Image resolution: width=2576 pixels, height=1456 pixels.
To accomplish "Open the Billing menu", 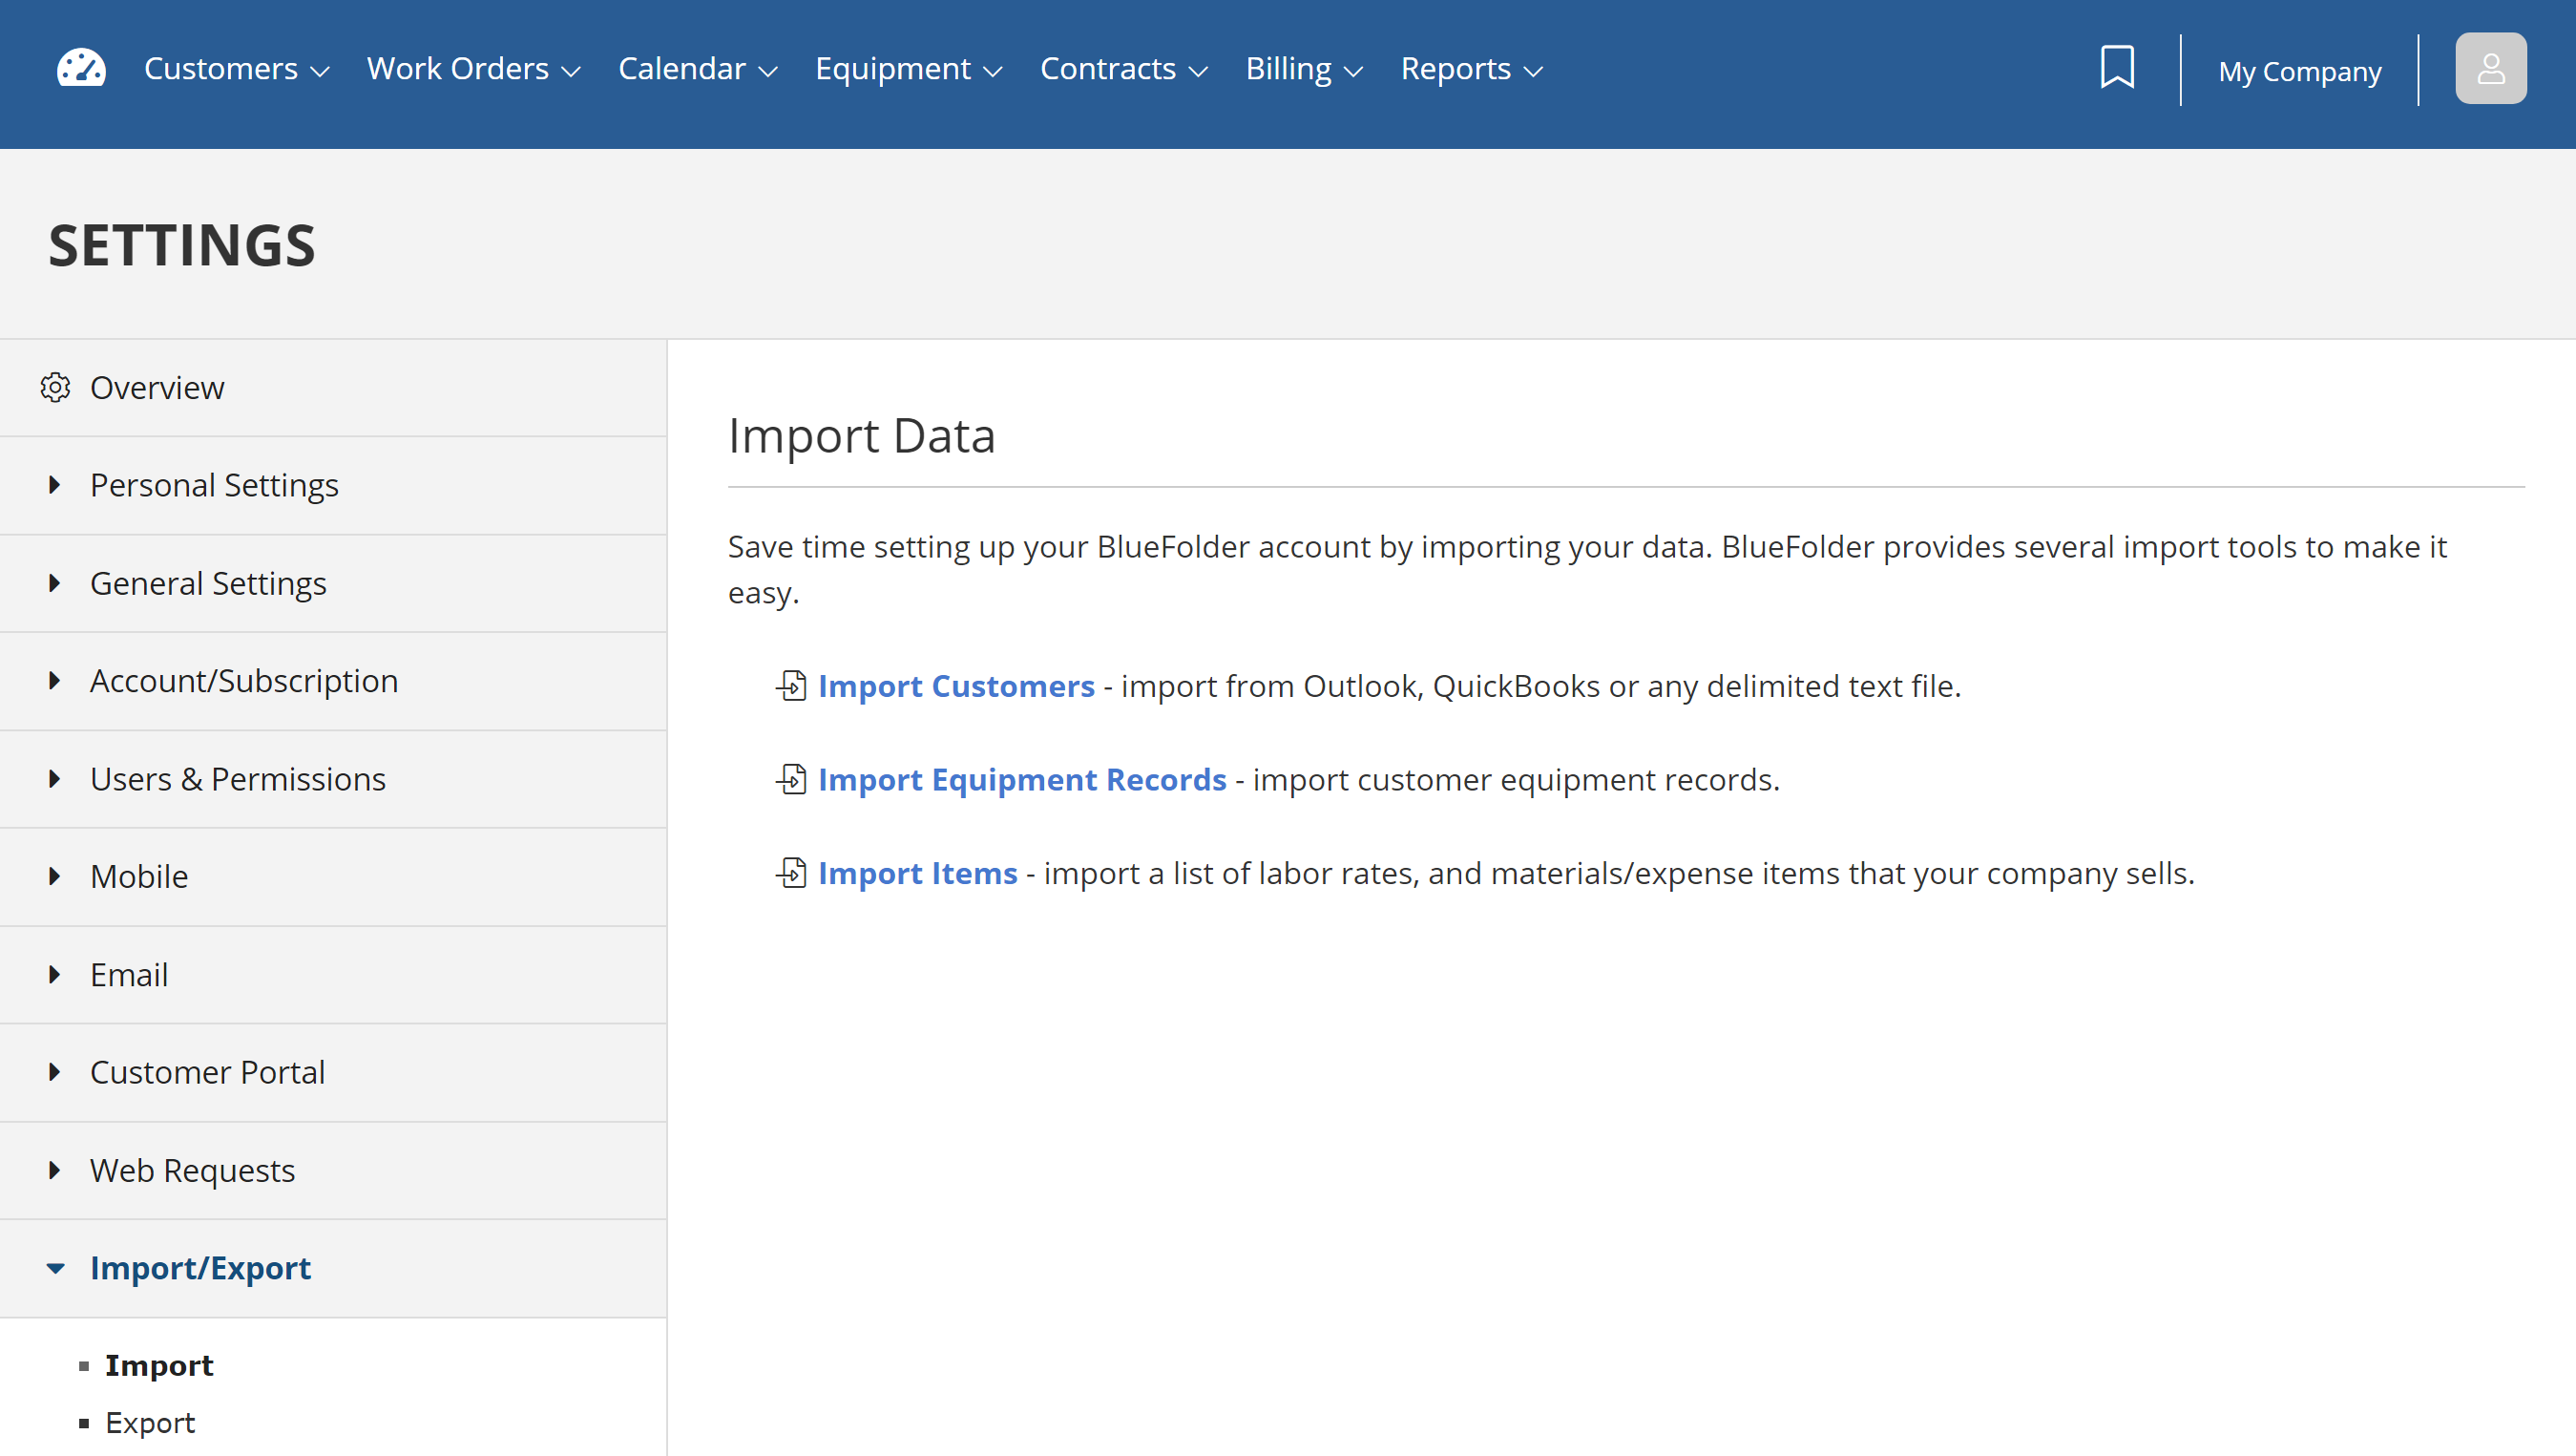I will (1305, 69).
